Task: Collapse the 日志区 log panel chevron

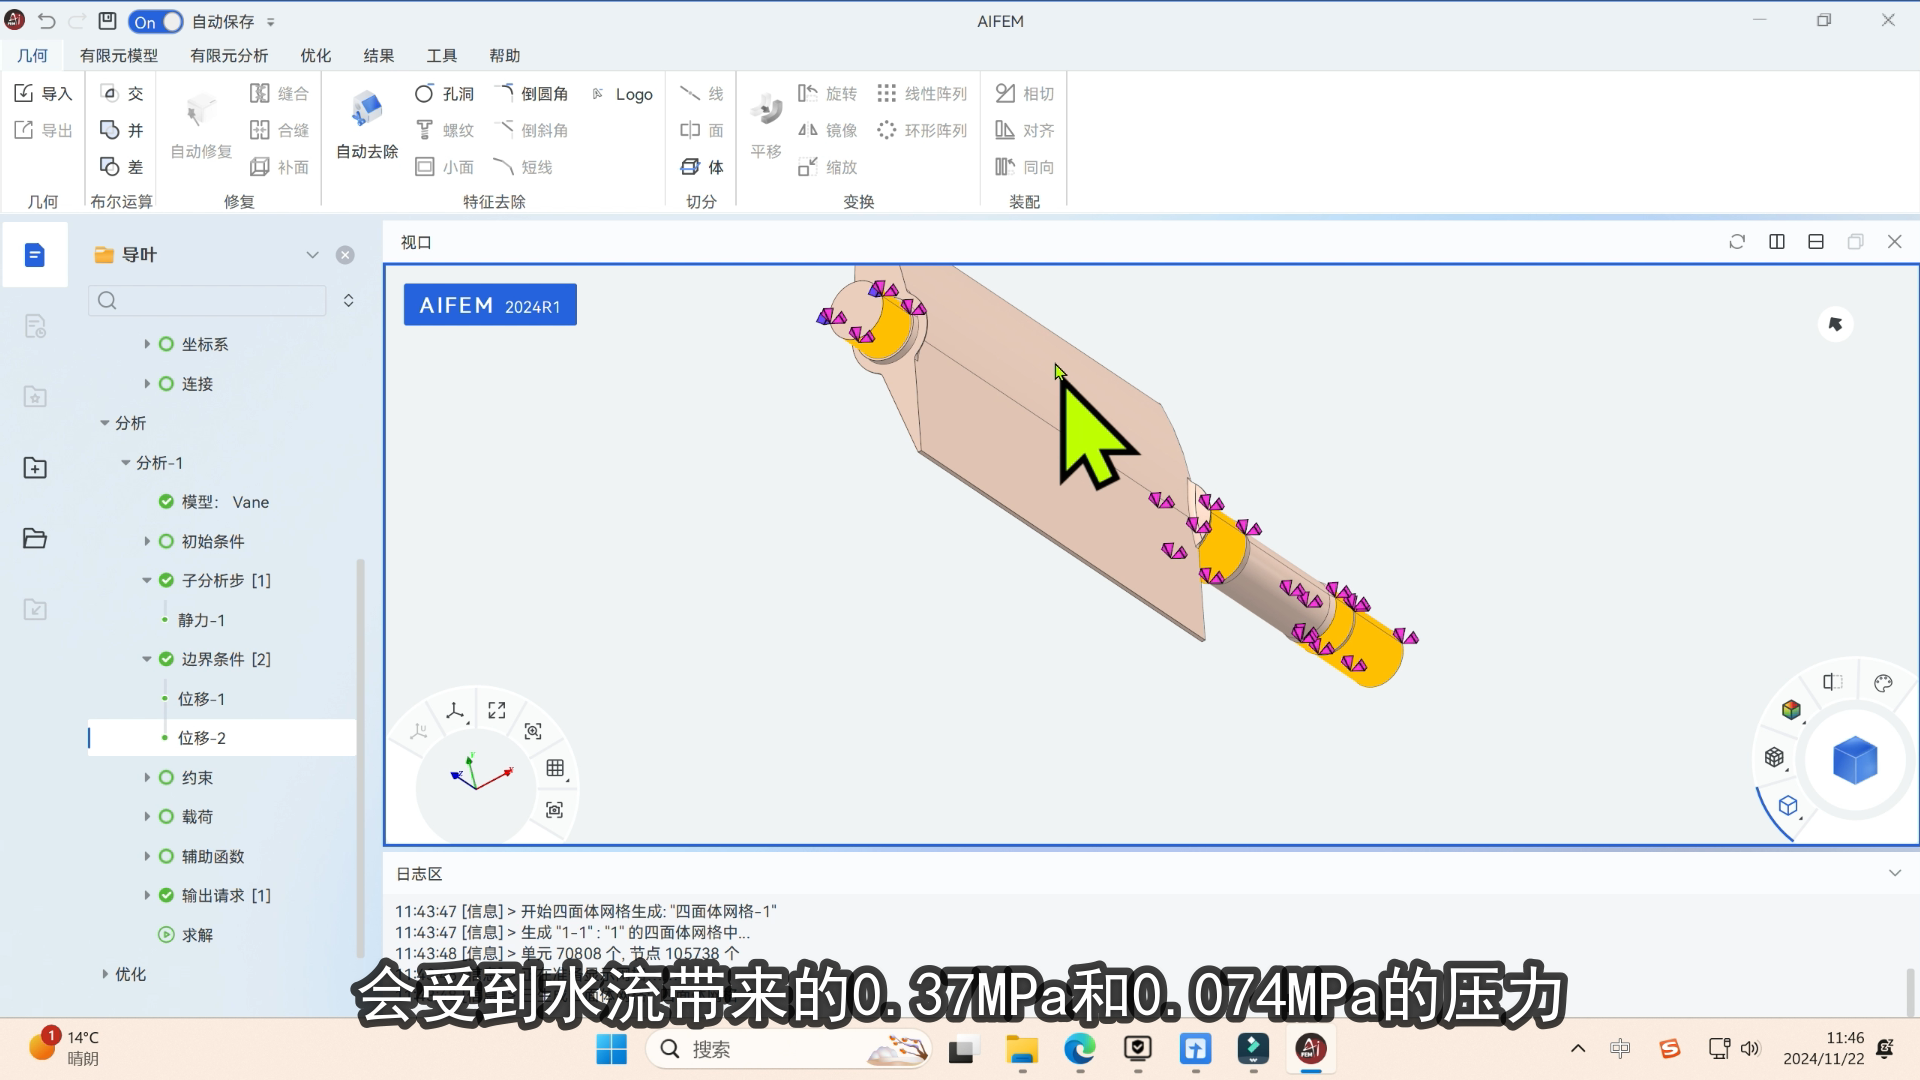Action: pyautogui.click(x=1895, y=873)
